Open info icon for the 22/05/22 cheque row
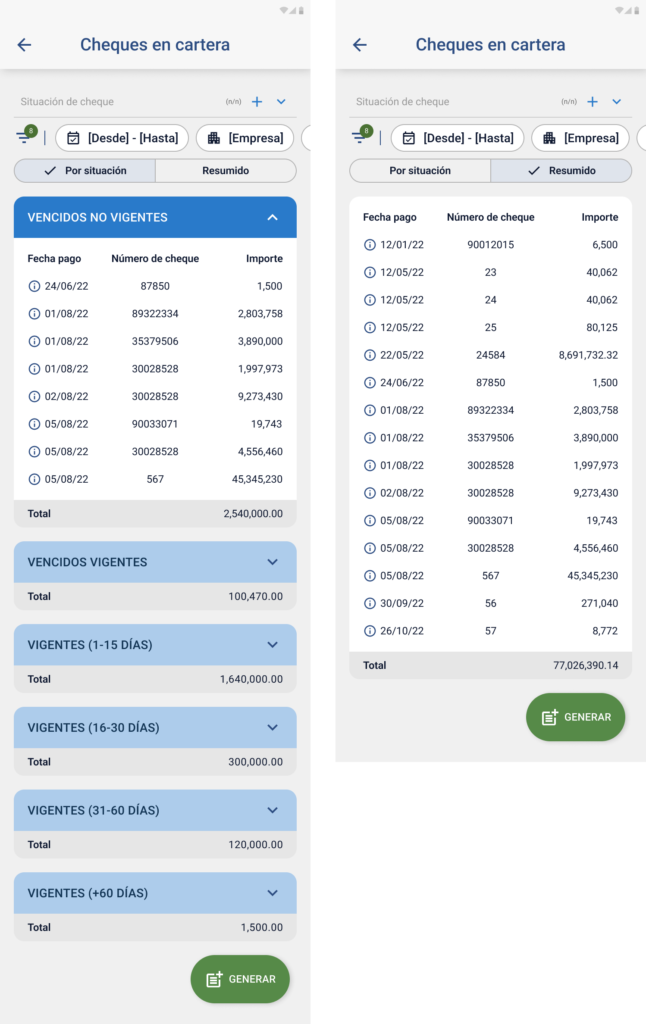The width and height of the screenshot is (646, 1024). 369,355
